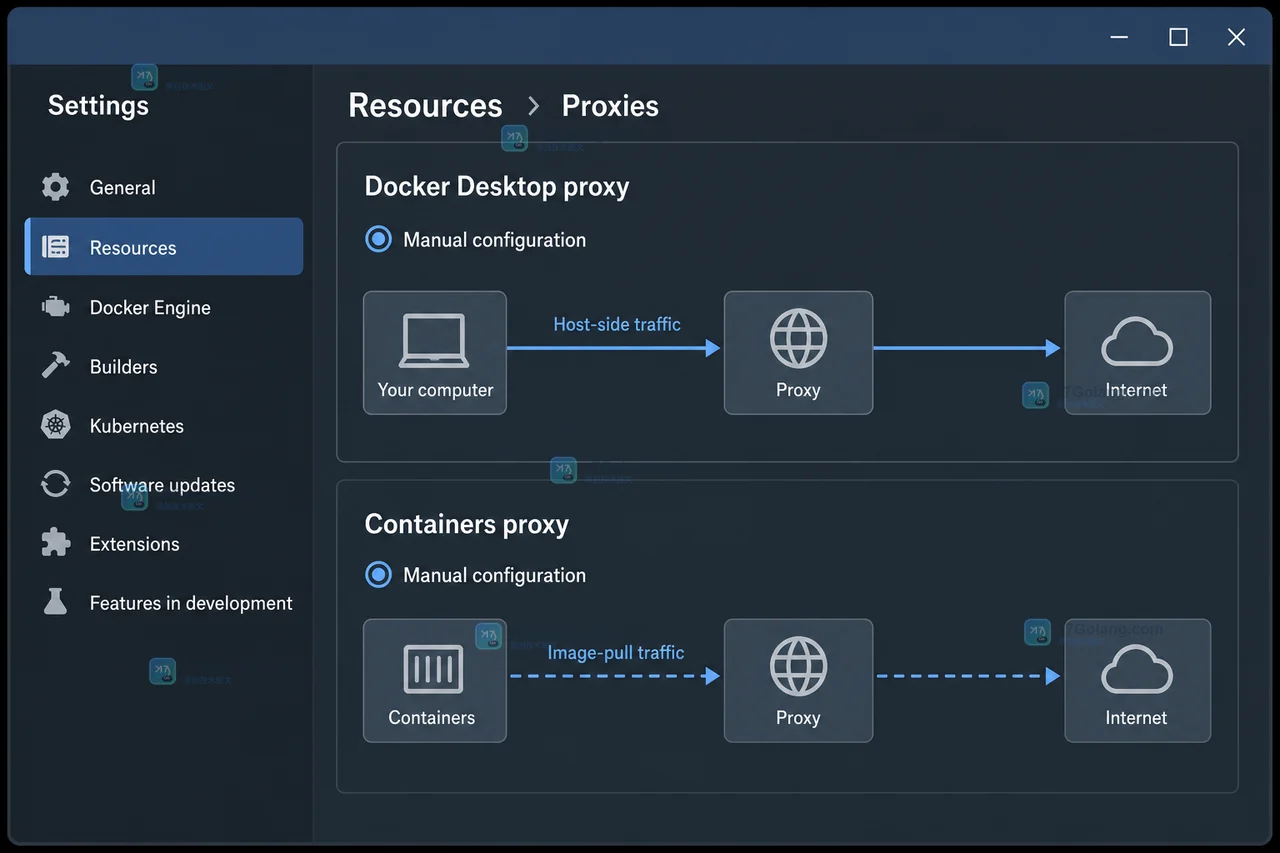This screenshot has width=1280, height=853.
Task: Go to Docker Engine settings
Action: 164,307
